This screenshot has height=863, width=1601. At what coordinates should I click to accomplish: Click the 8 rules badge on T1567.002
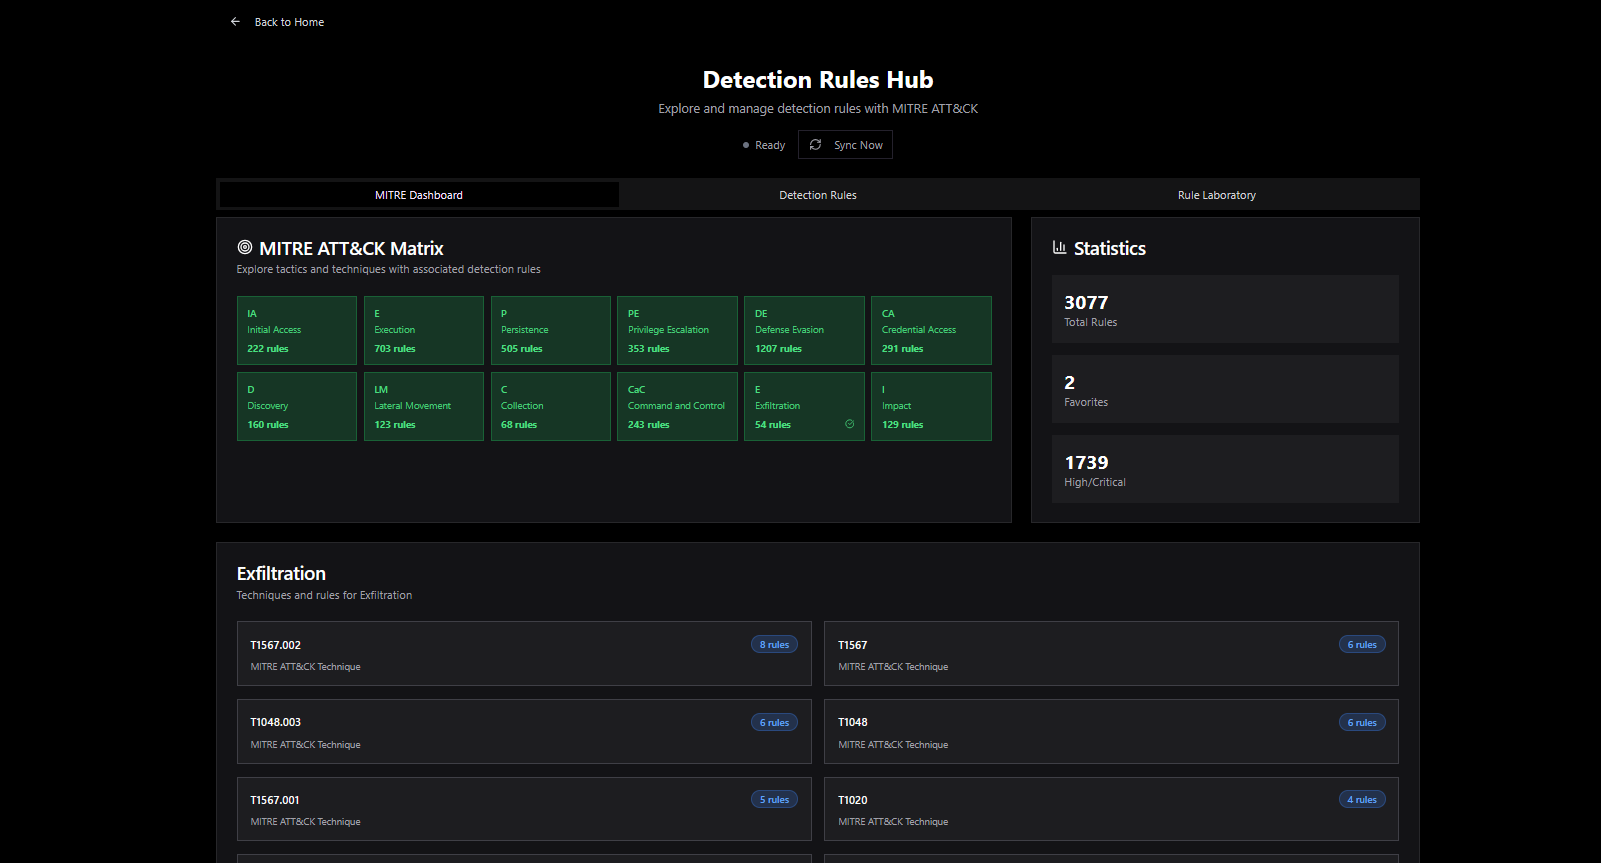pyautogui.click(x=774, y=645)
